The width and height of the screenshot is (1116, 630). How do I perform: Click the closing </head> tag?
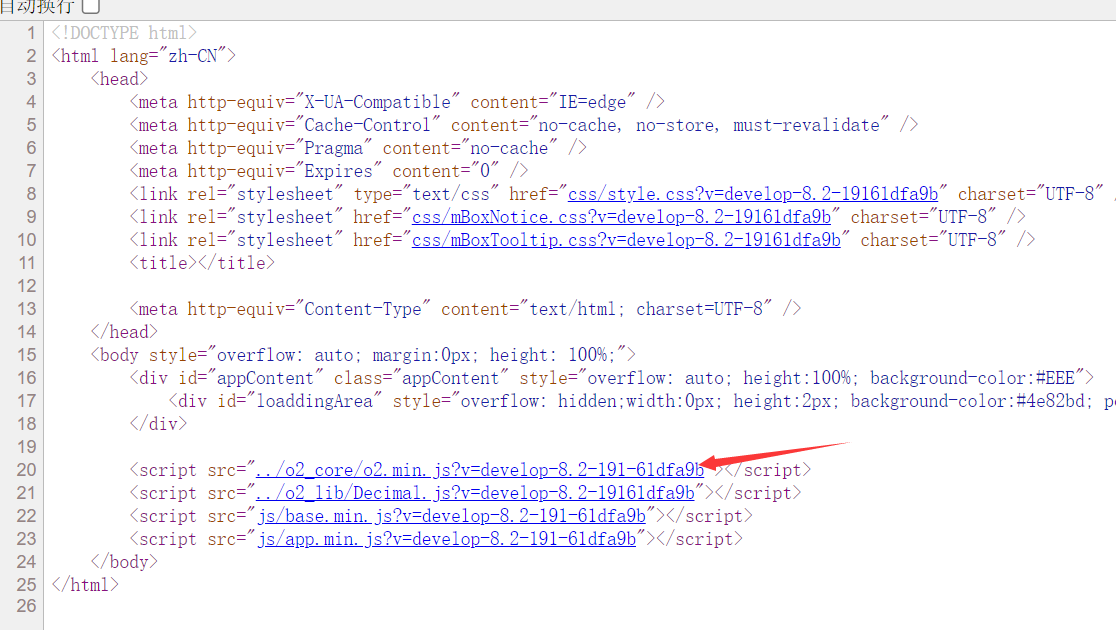(125, 332)
